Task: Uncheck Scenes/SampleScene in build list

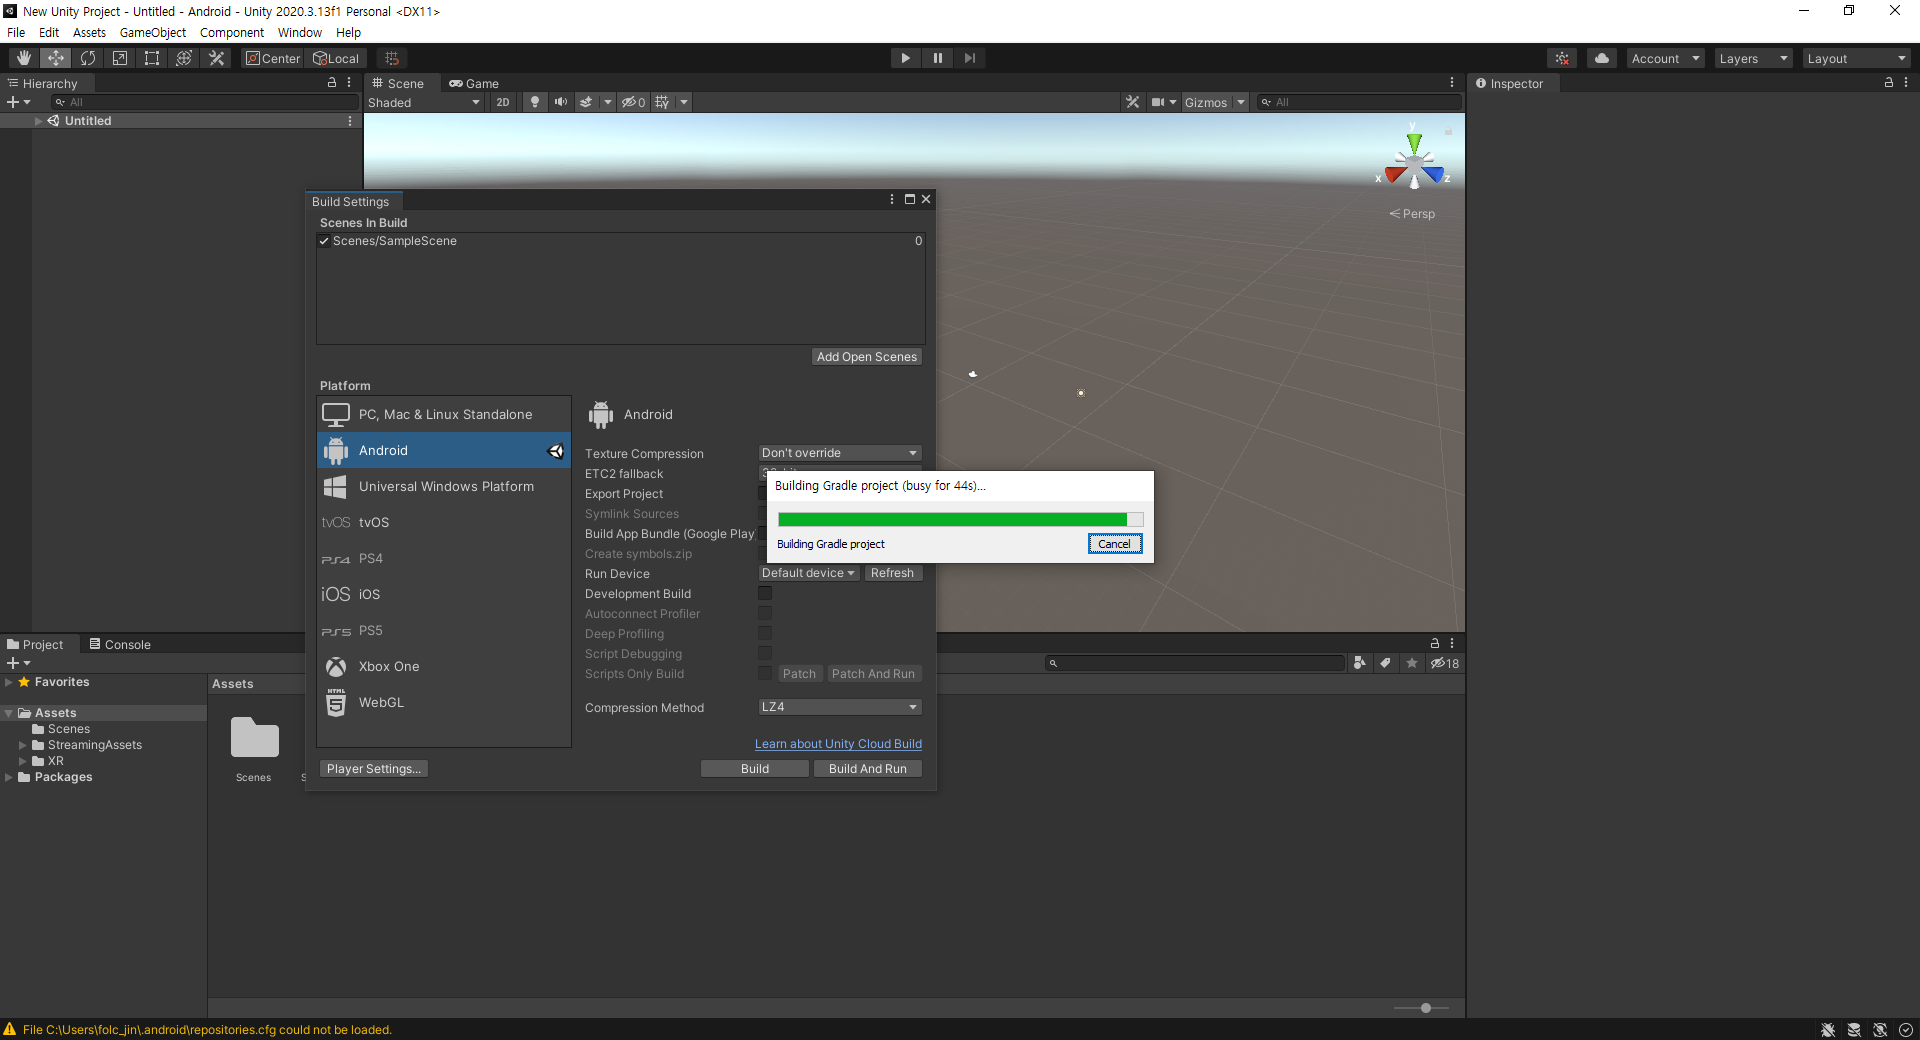Action: [324, 241]
